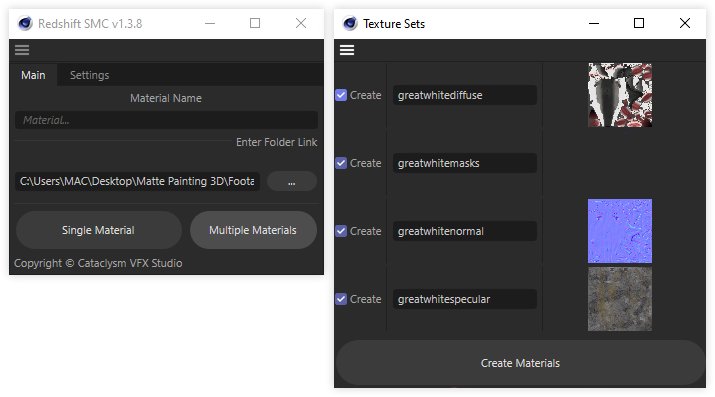Select the greatwhitespecular gray texture thumbnail

(x=620, y=299)
